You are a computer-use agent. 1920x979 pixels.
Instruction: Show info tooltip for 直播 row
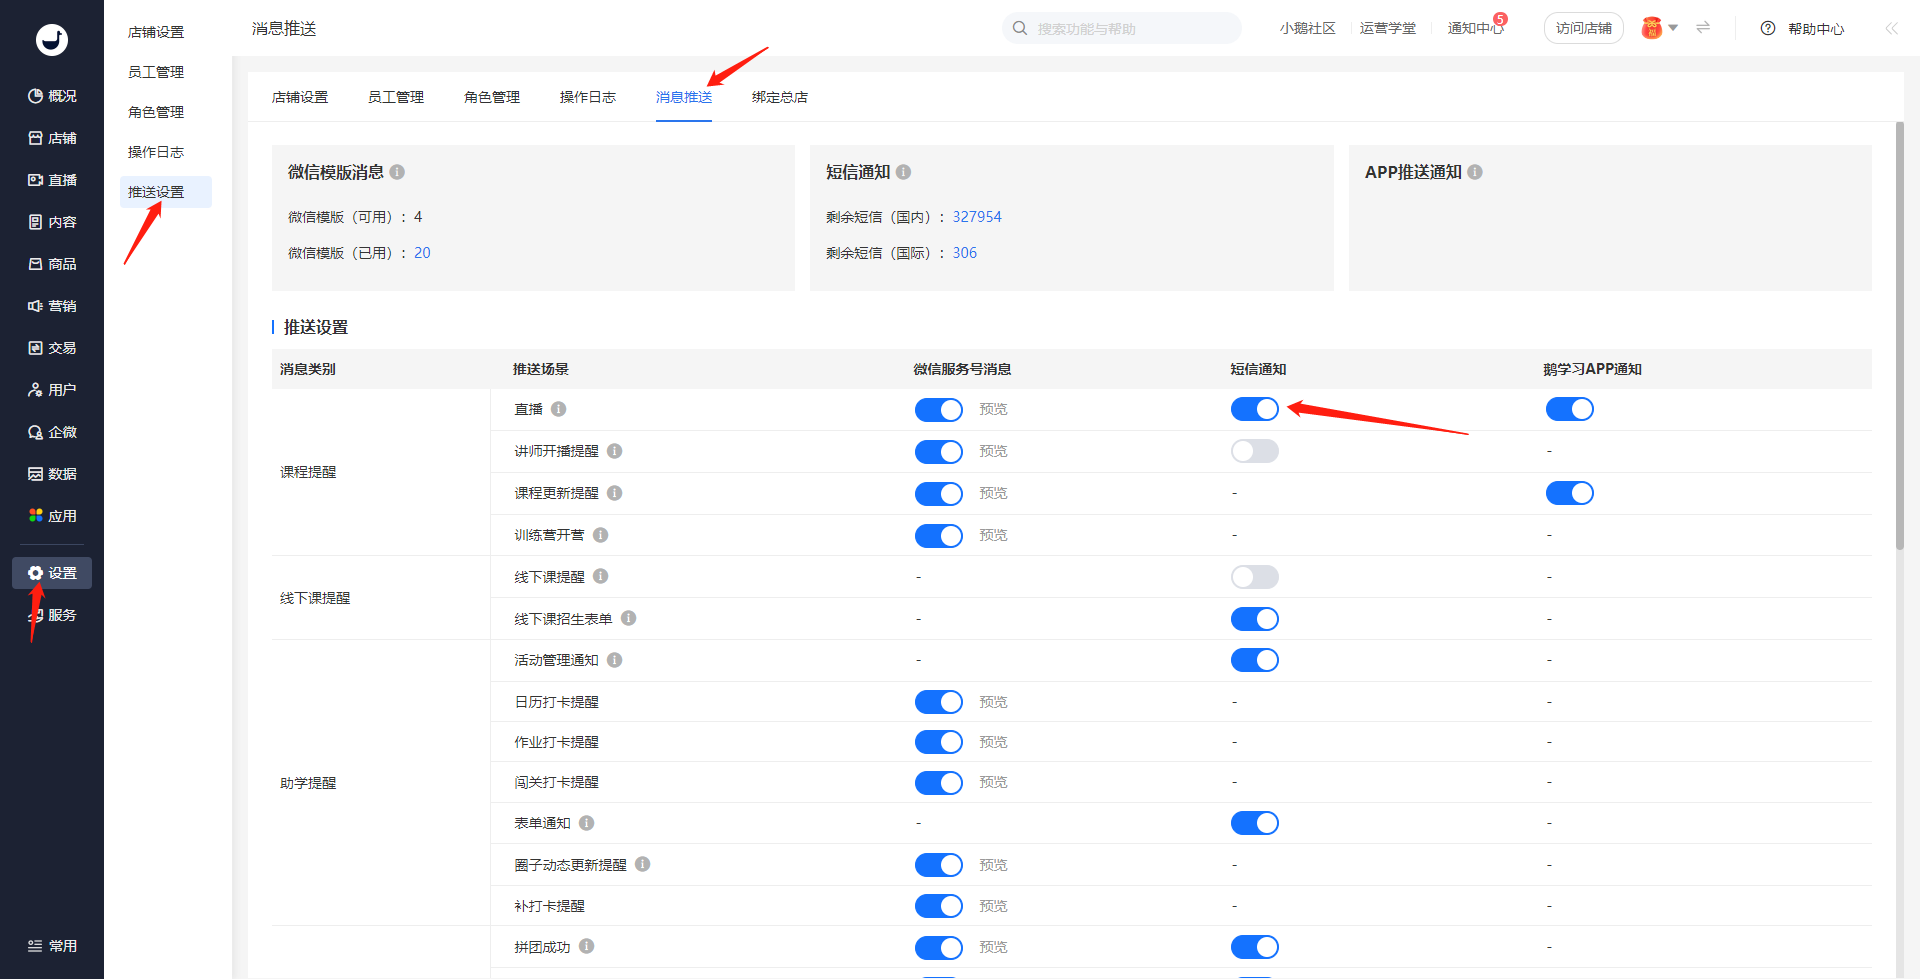(x=559, y=409)
